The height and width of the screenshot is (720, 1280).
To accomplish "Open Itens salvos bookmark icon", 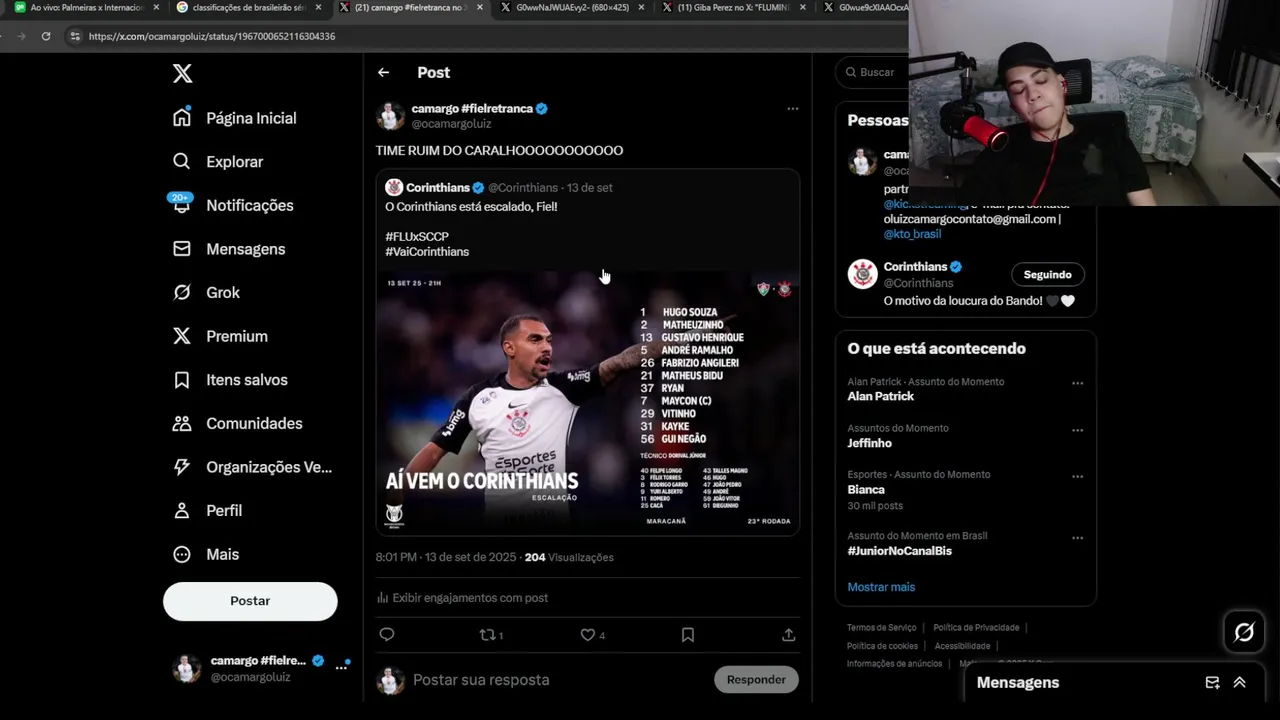I will tap(181, 380).
